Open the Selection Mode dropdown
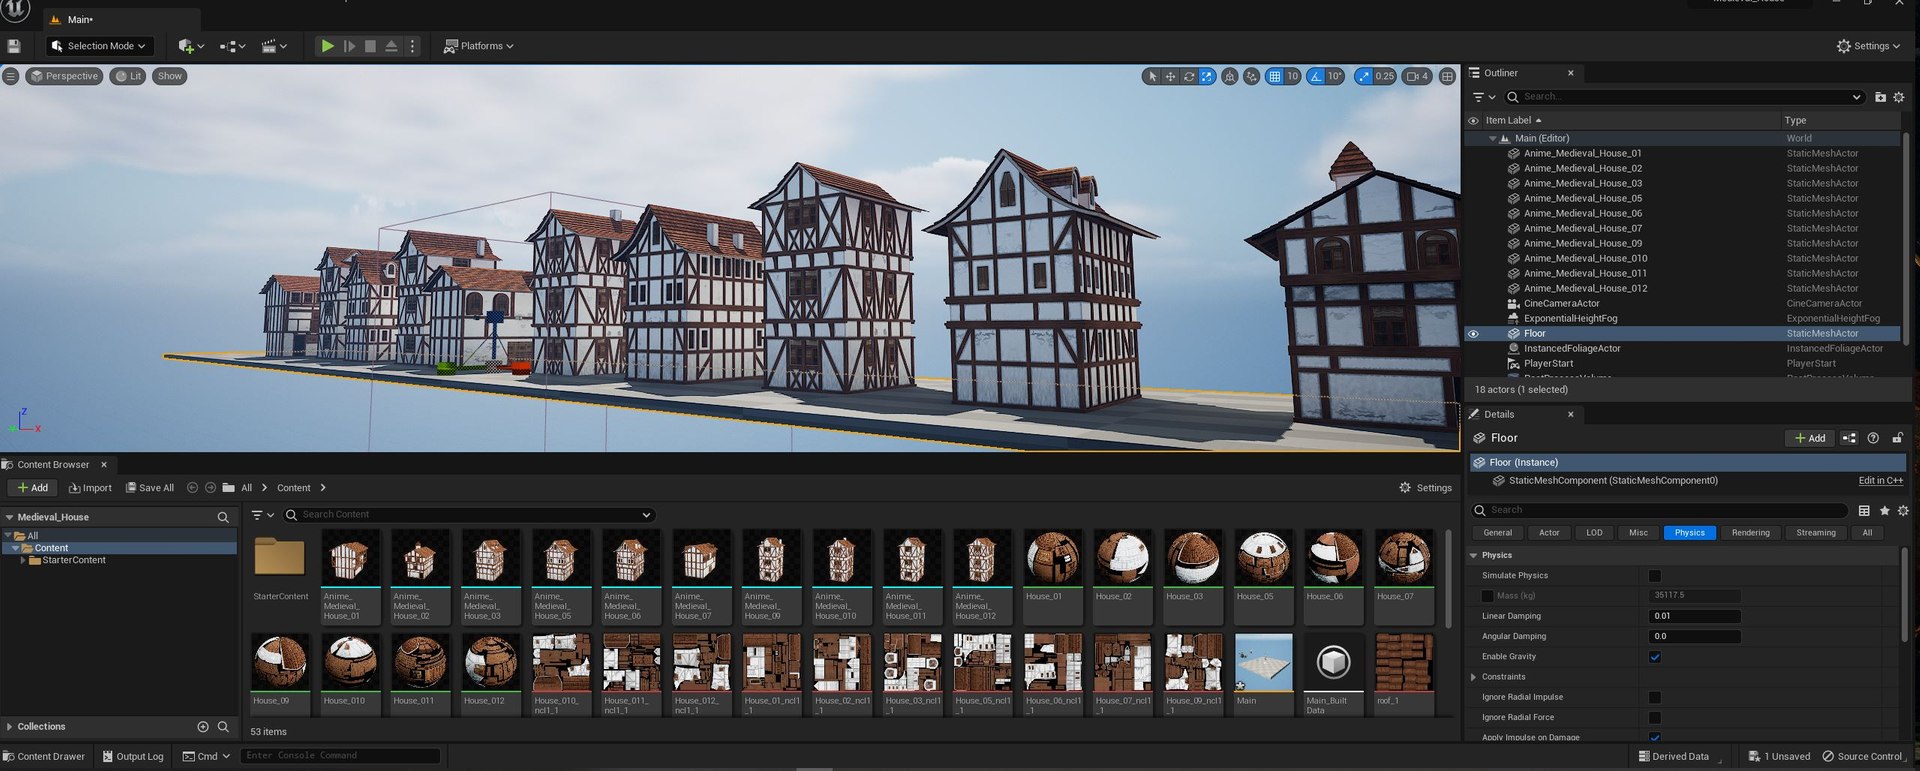 pyautogui.click(x=99, y=46)
